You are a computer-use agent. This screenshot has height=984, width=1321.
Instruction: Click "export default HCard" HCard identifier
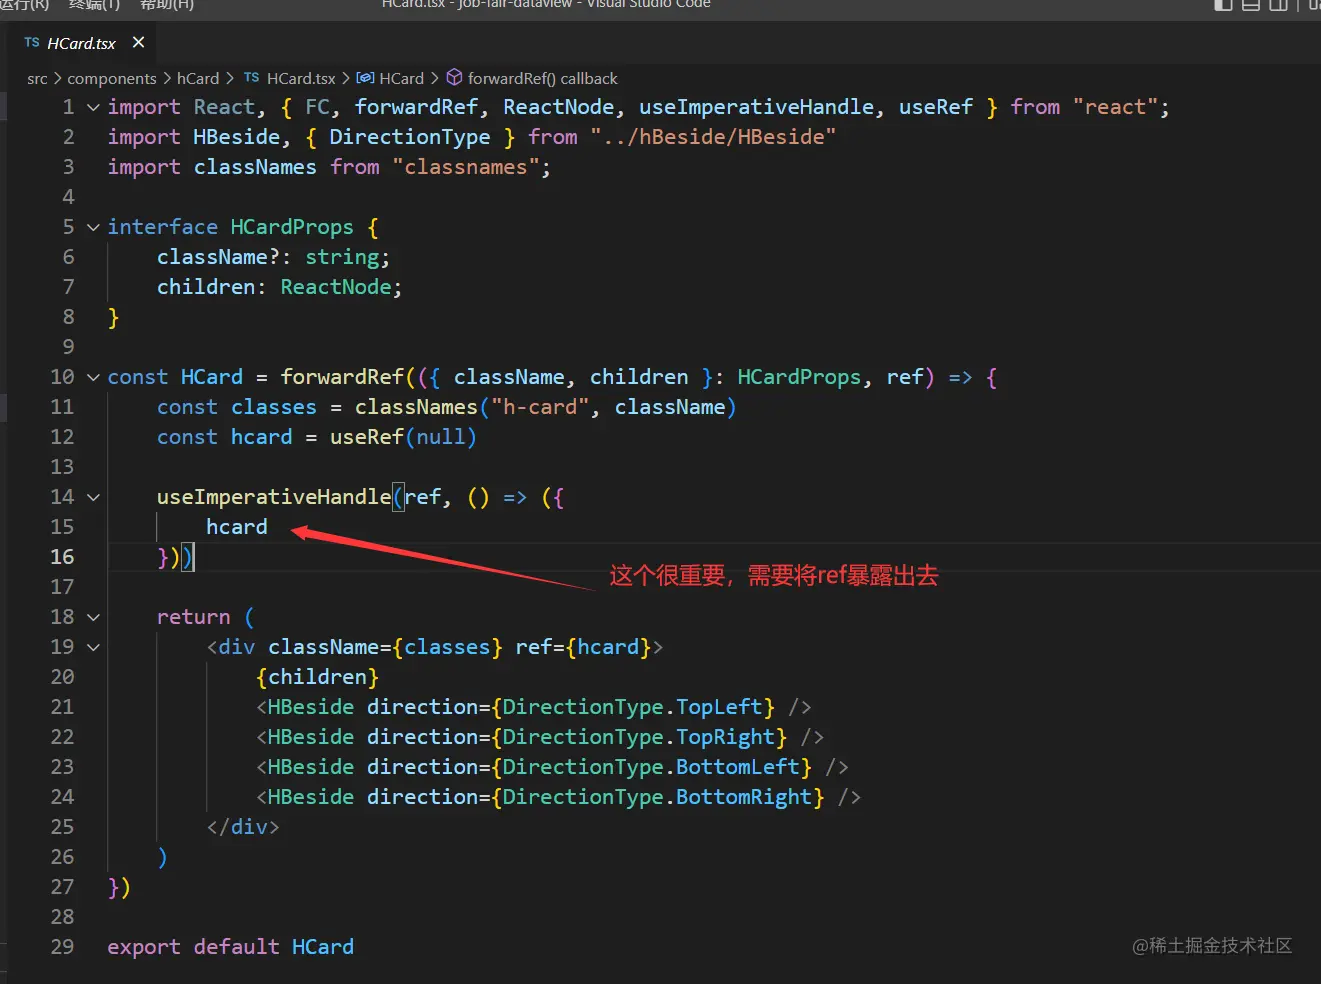click(323, 947)
